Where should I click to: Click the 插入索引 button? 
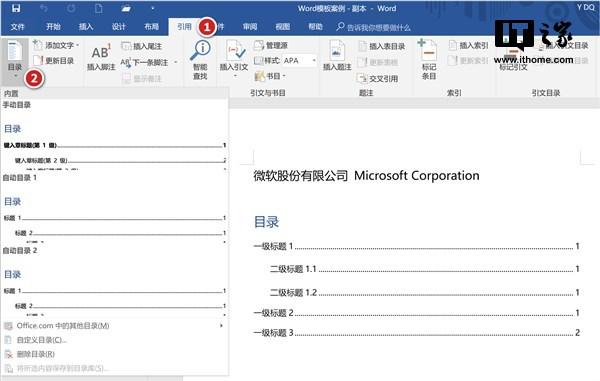click(469, 46)
